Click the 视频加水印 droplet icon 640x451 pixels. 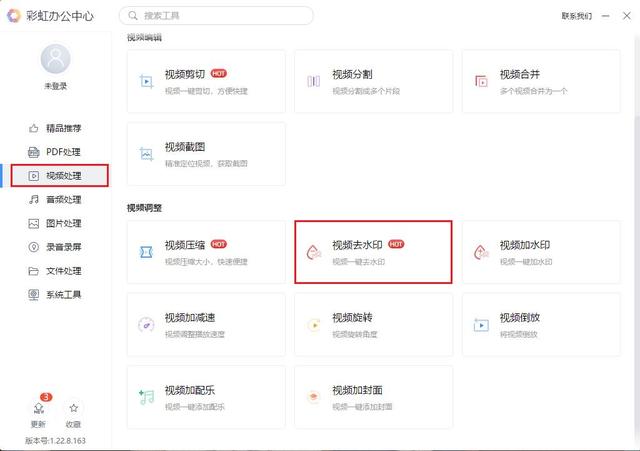coord(481,252)
